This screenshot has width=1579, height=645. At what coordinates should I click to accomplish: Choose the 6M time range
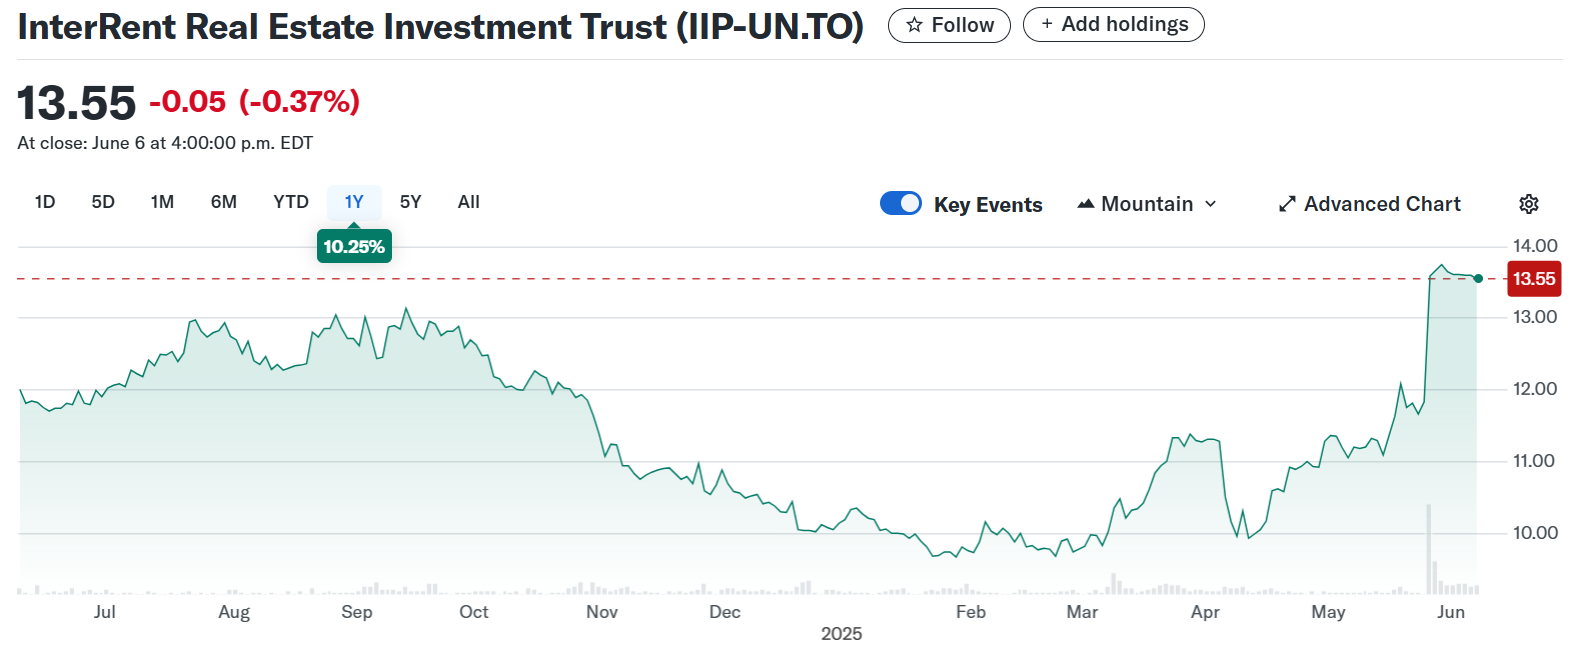tap(224, 202)
